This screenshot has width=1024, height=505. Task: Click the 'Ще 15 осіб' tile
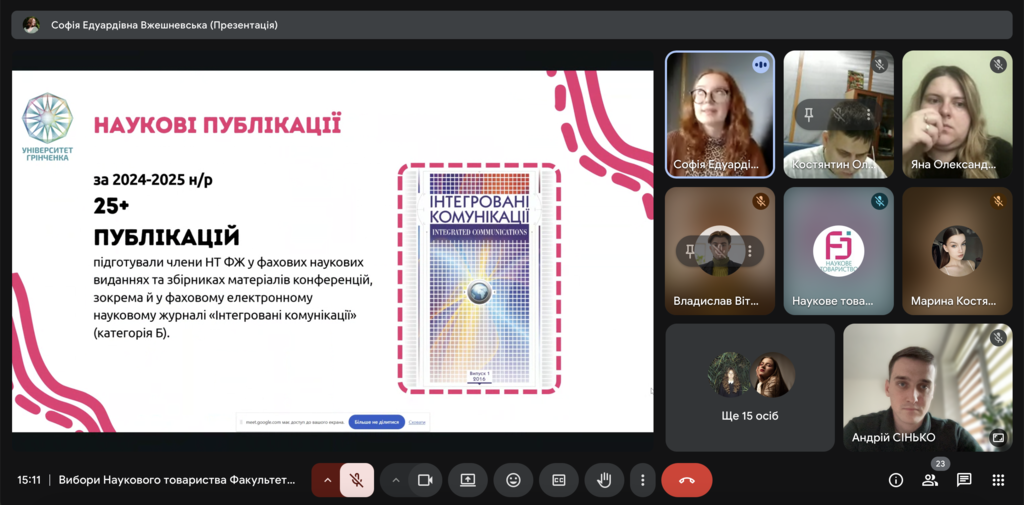750,386
